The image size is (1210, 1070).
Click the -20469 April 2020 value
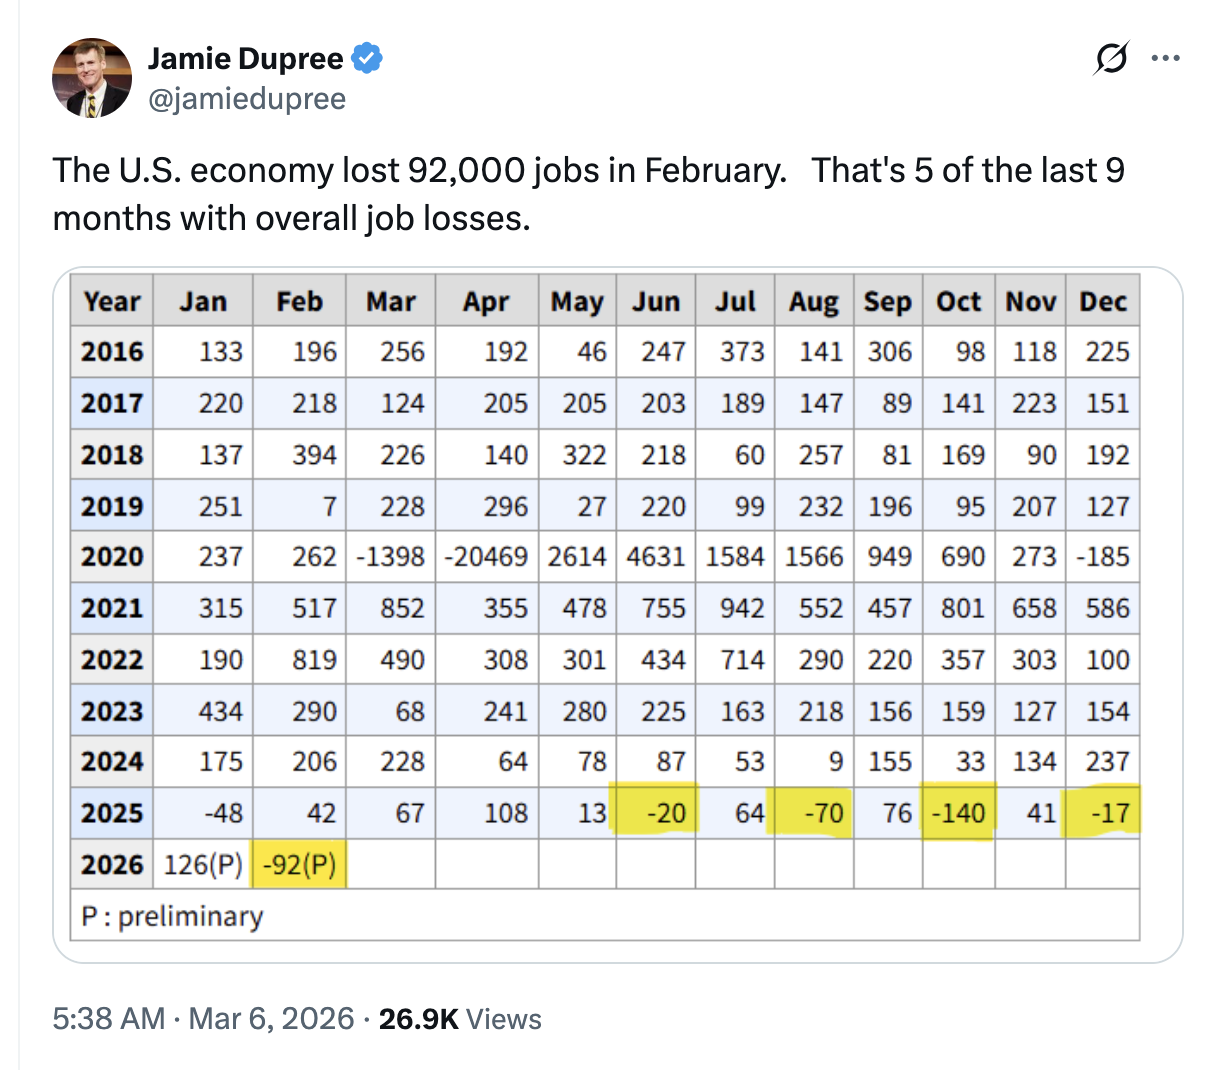tap(487, 556)
